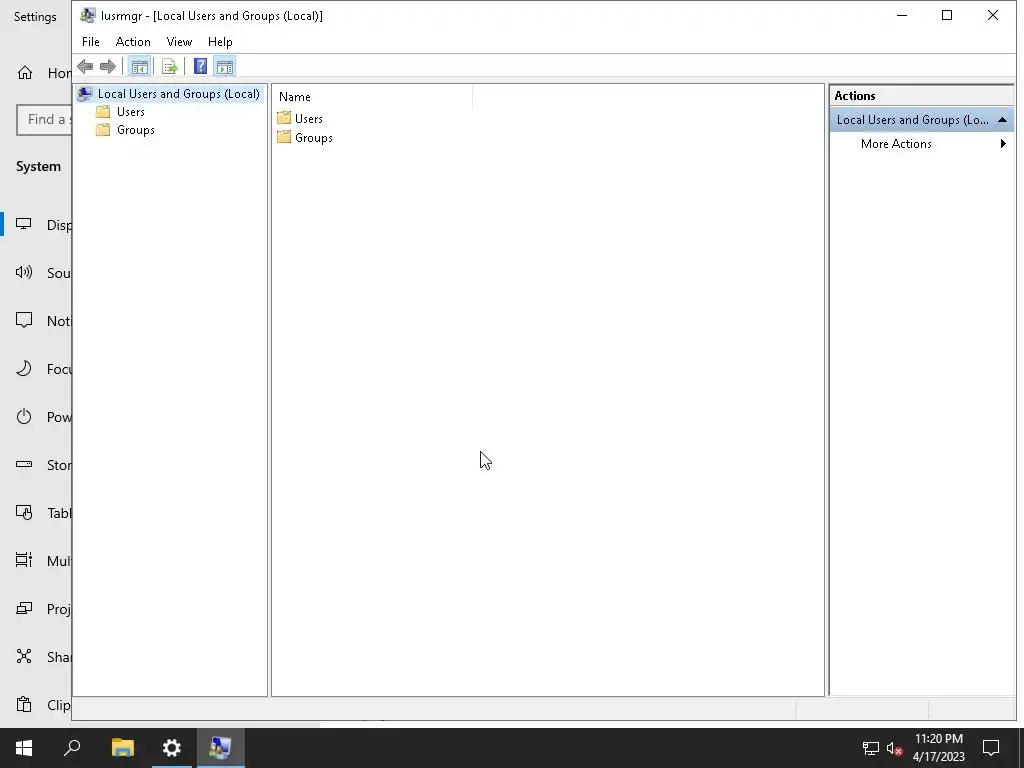1024x768 pixels.
Task: Click network icon in system tray
Action: [871, 748]
